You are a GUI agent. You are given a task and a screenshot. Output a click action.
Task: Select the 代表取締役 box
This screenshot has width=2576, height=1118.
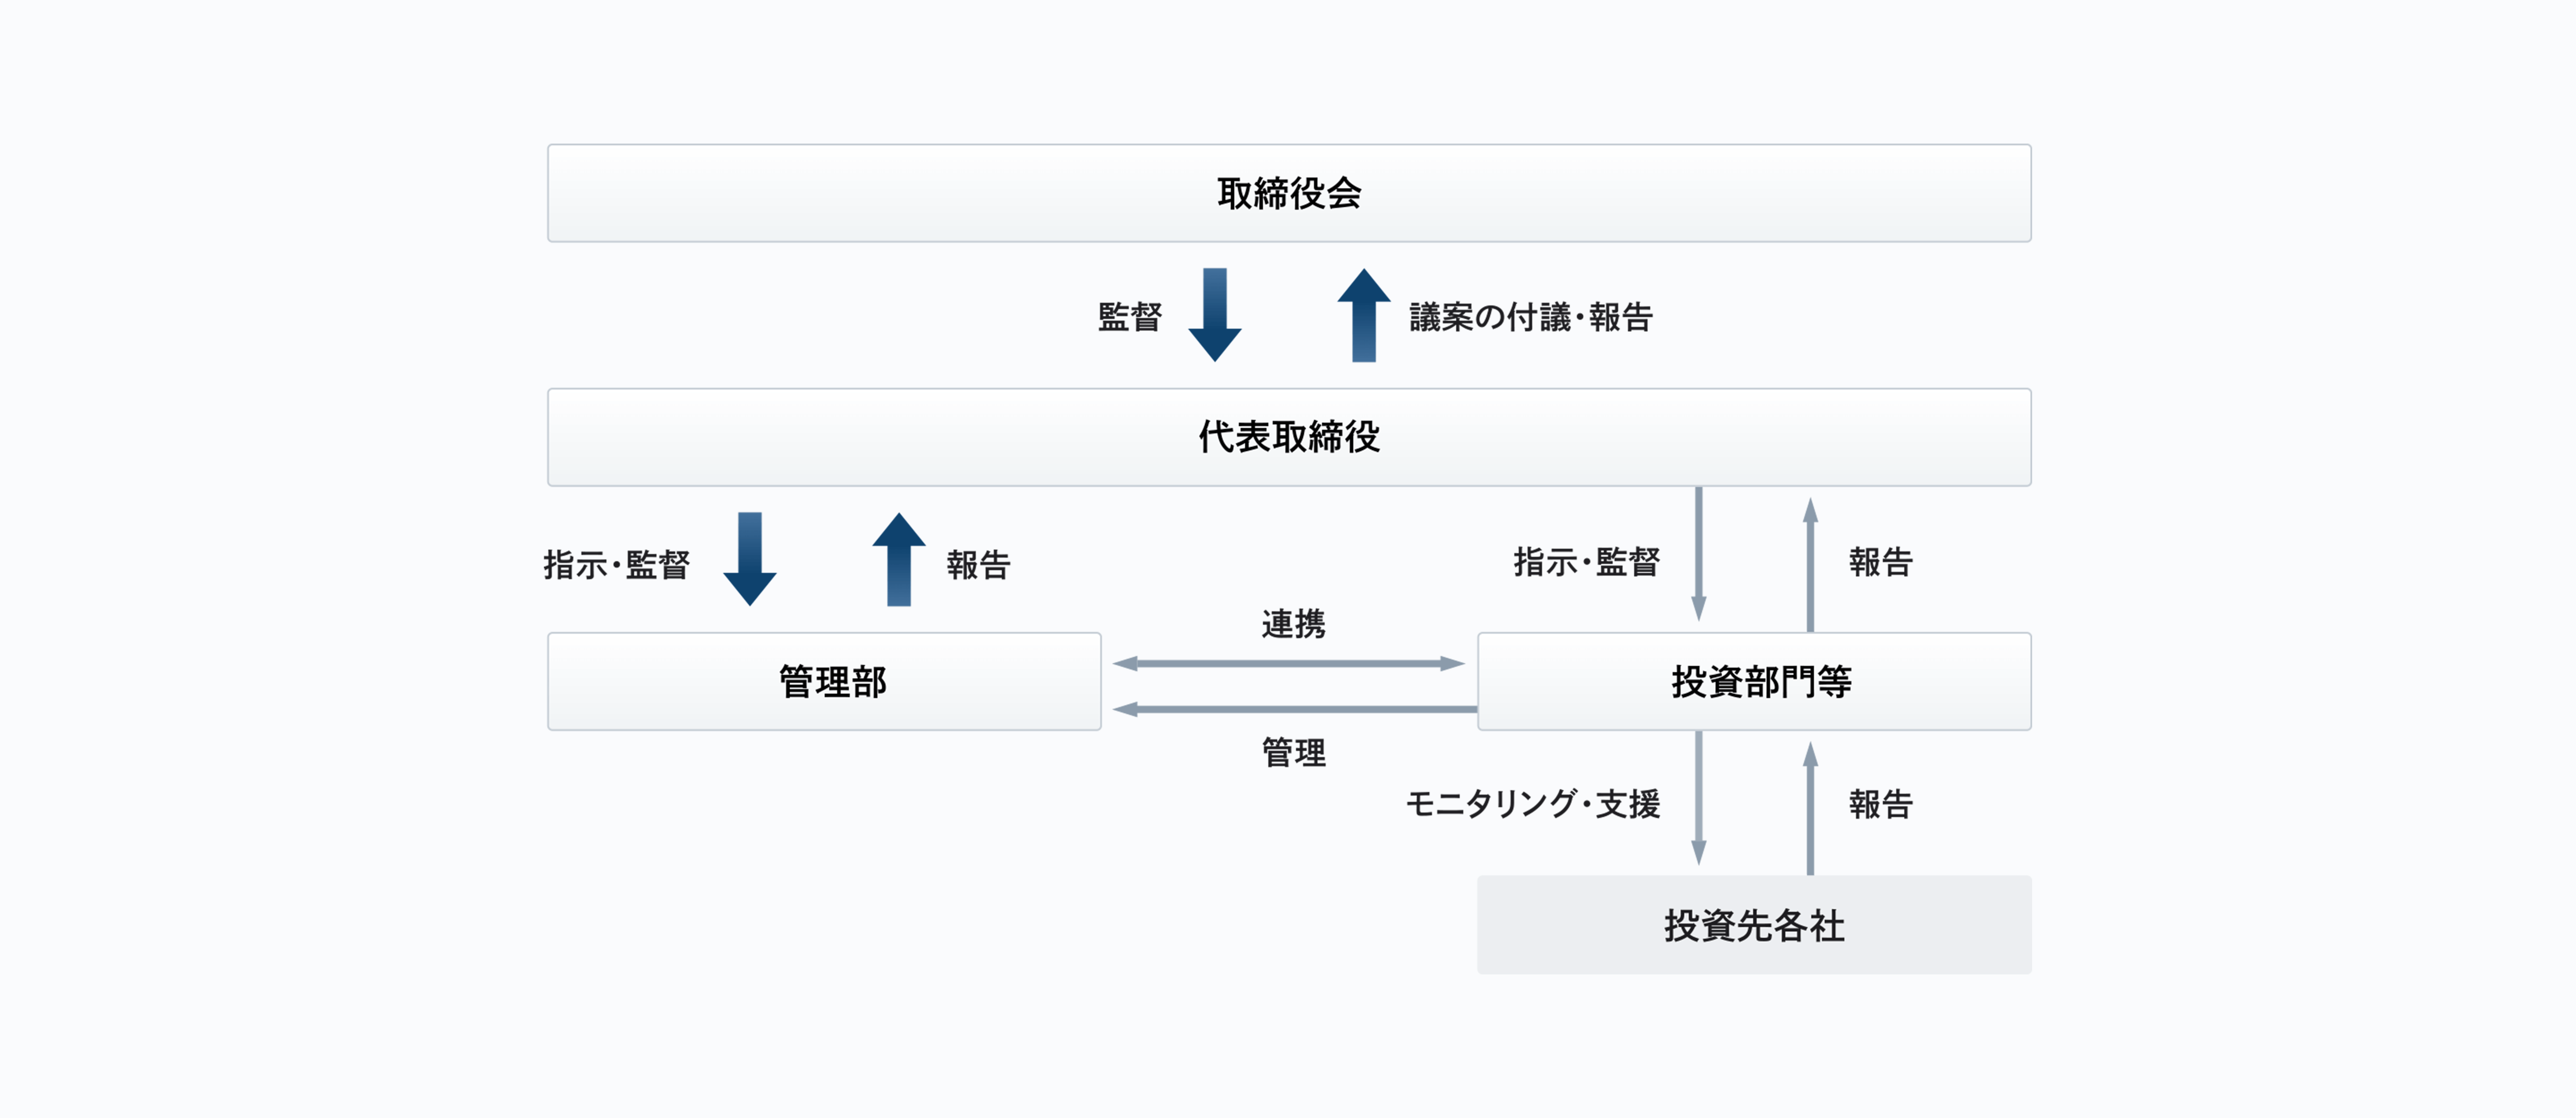click(1288, 437)
